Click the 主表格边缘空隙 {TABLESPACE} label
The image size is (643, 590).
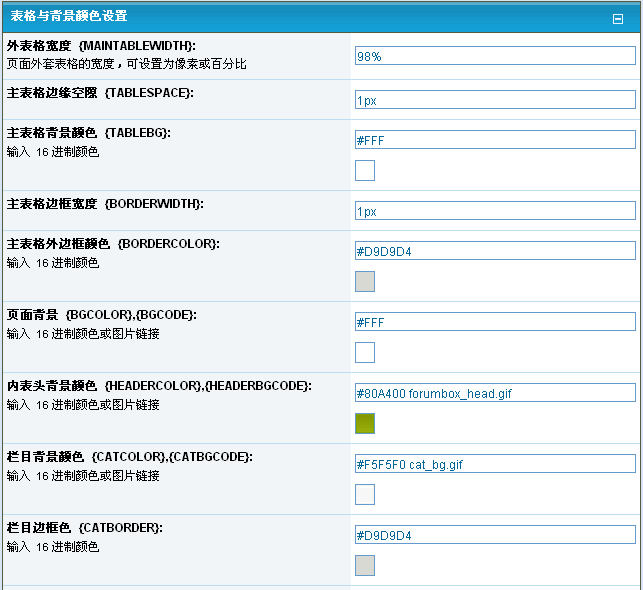coord(100,93)
